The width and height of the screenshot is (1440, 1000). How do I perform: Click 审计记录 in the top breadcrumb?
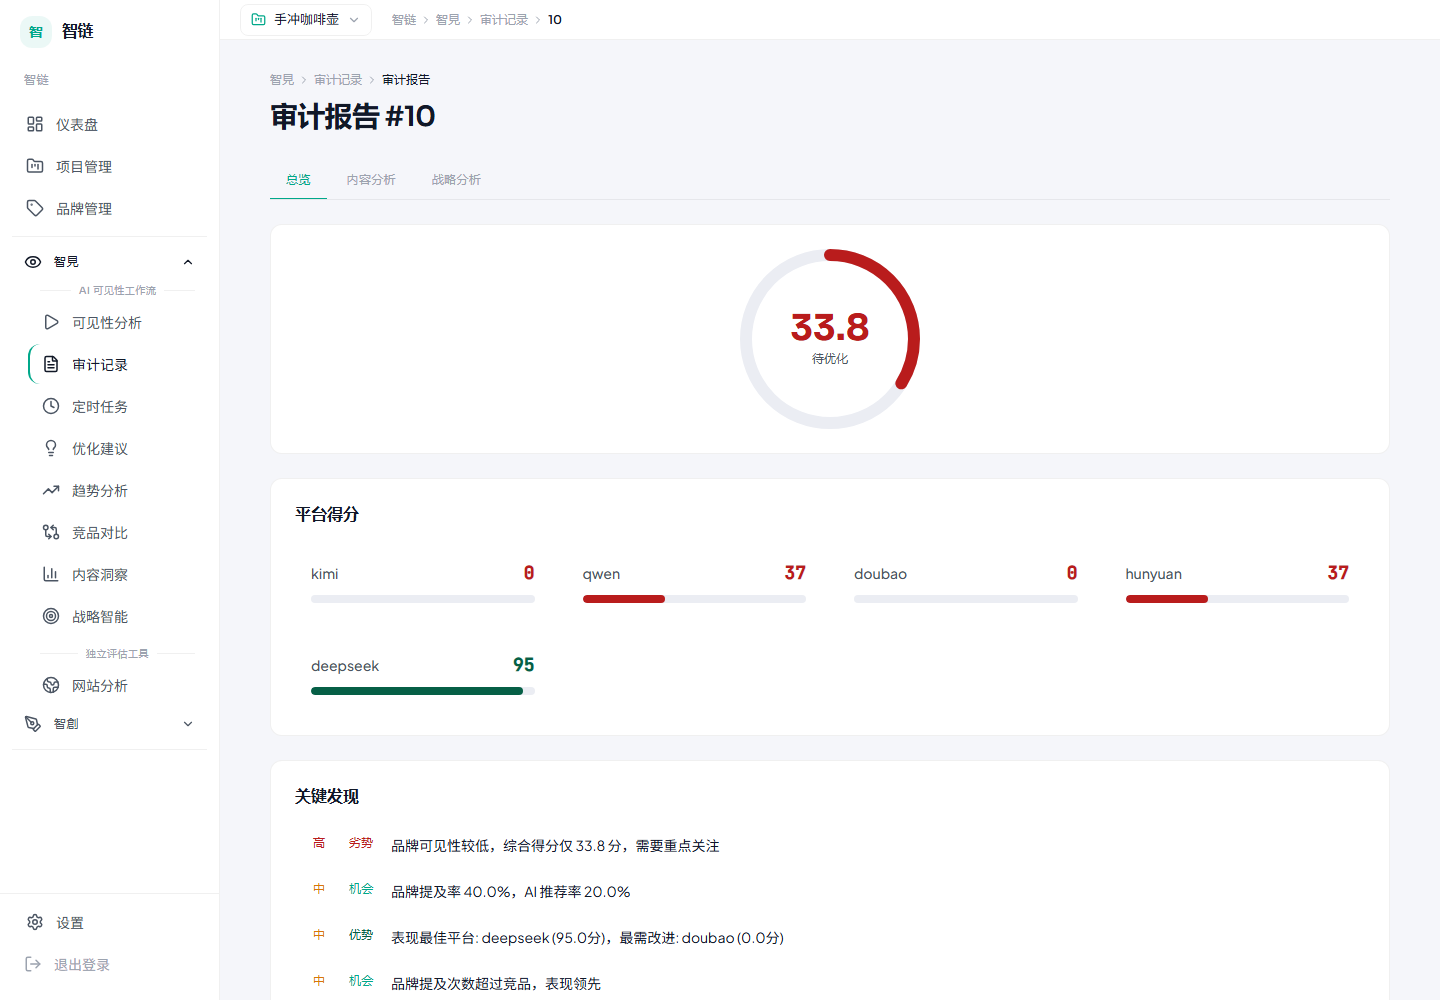(x=504, y=20)
